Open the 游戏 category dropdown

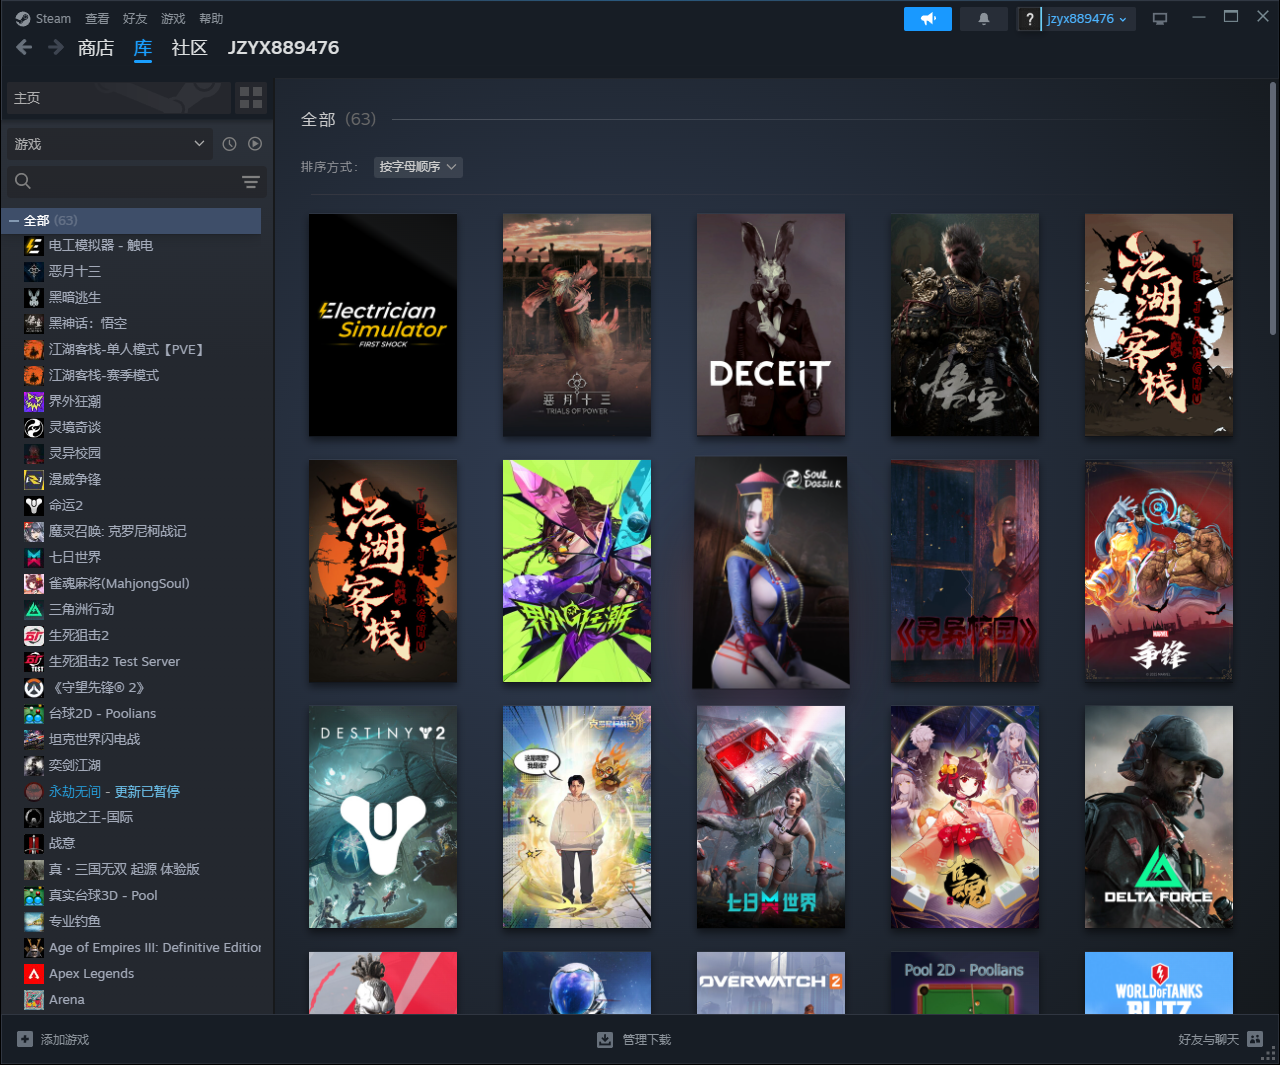[x=109, y=144]
